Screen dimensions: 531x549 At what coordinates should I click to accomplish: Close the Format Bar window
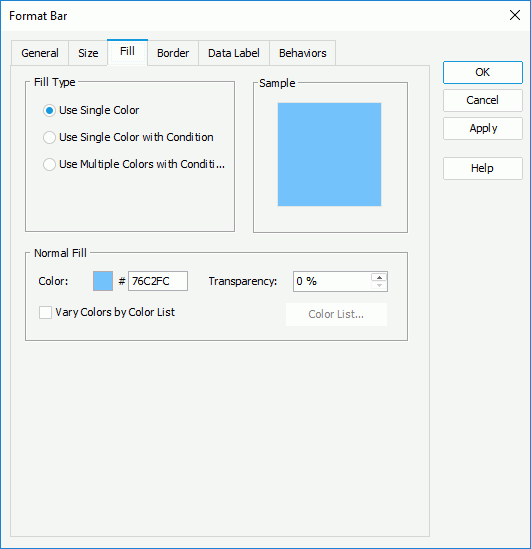pos(515,15)
